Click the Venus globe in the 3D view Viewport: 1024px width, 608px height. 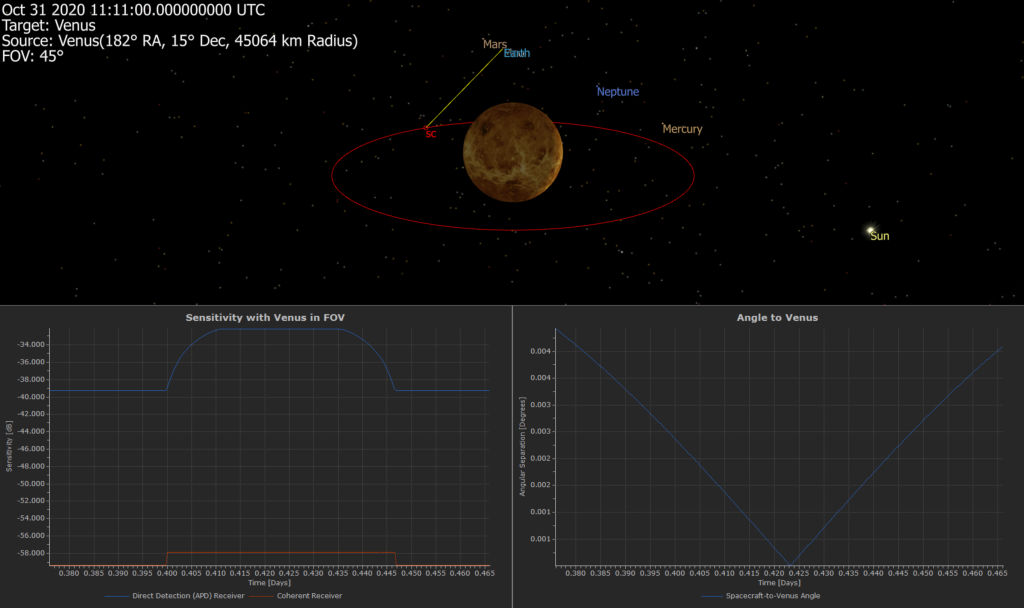pos(513,152)
